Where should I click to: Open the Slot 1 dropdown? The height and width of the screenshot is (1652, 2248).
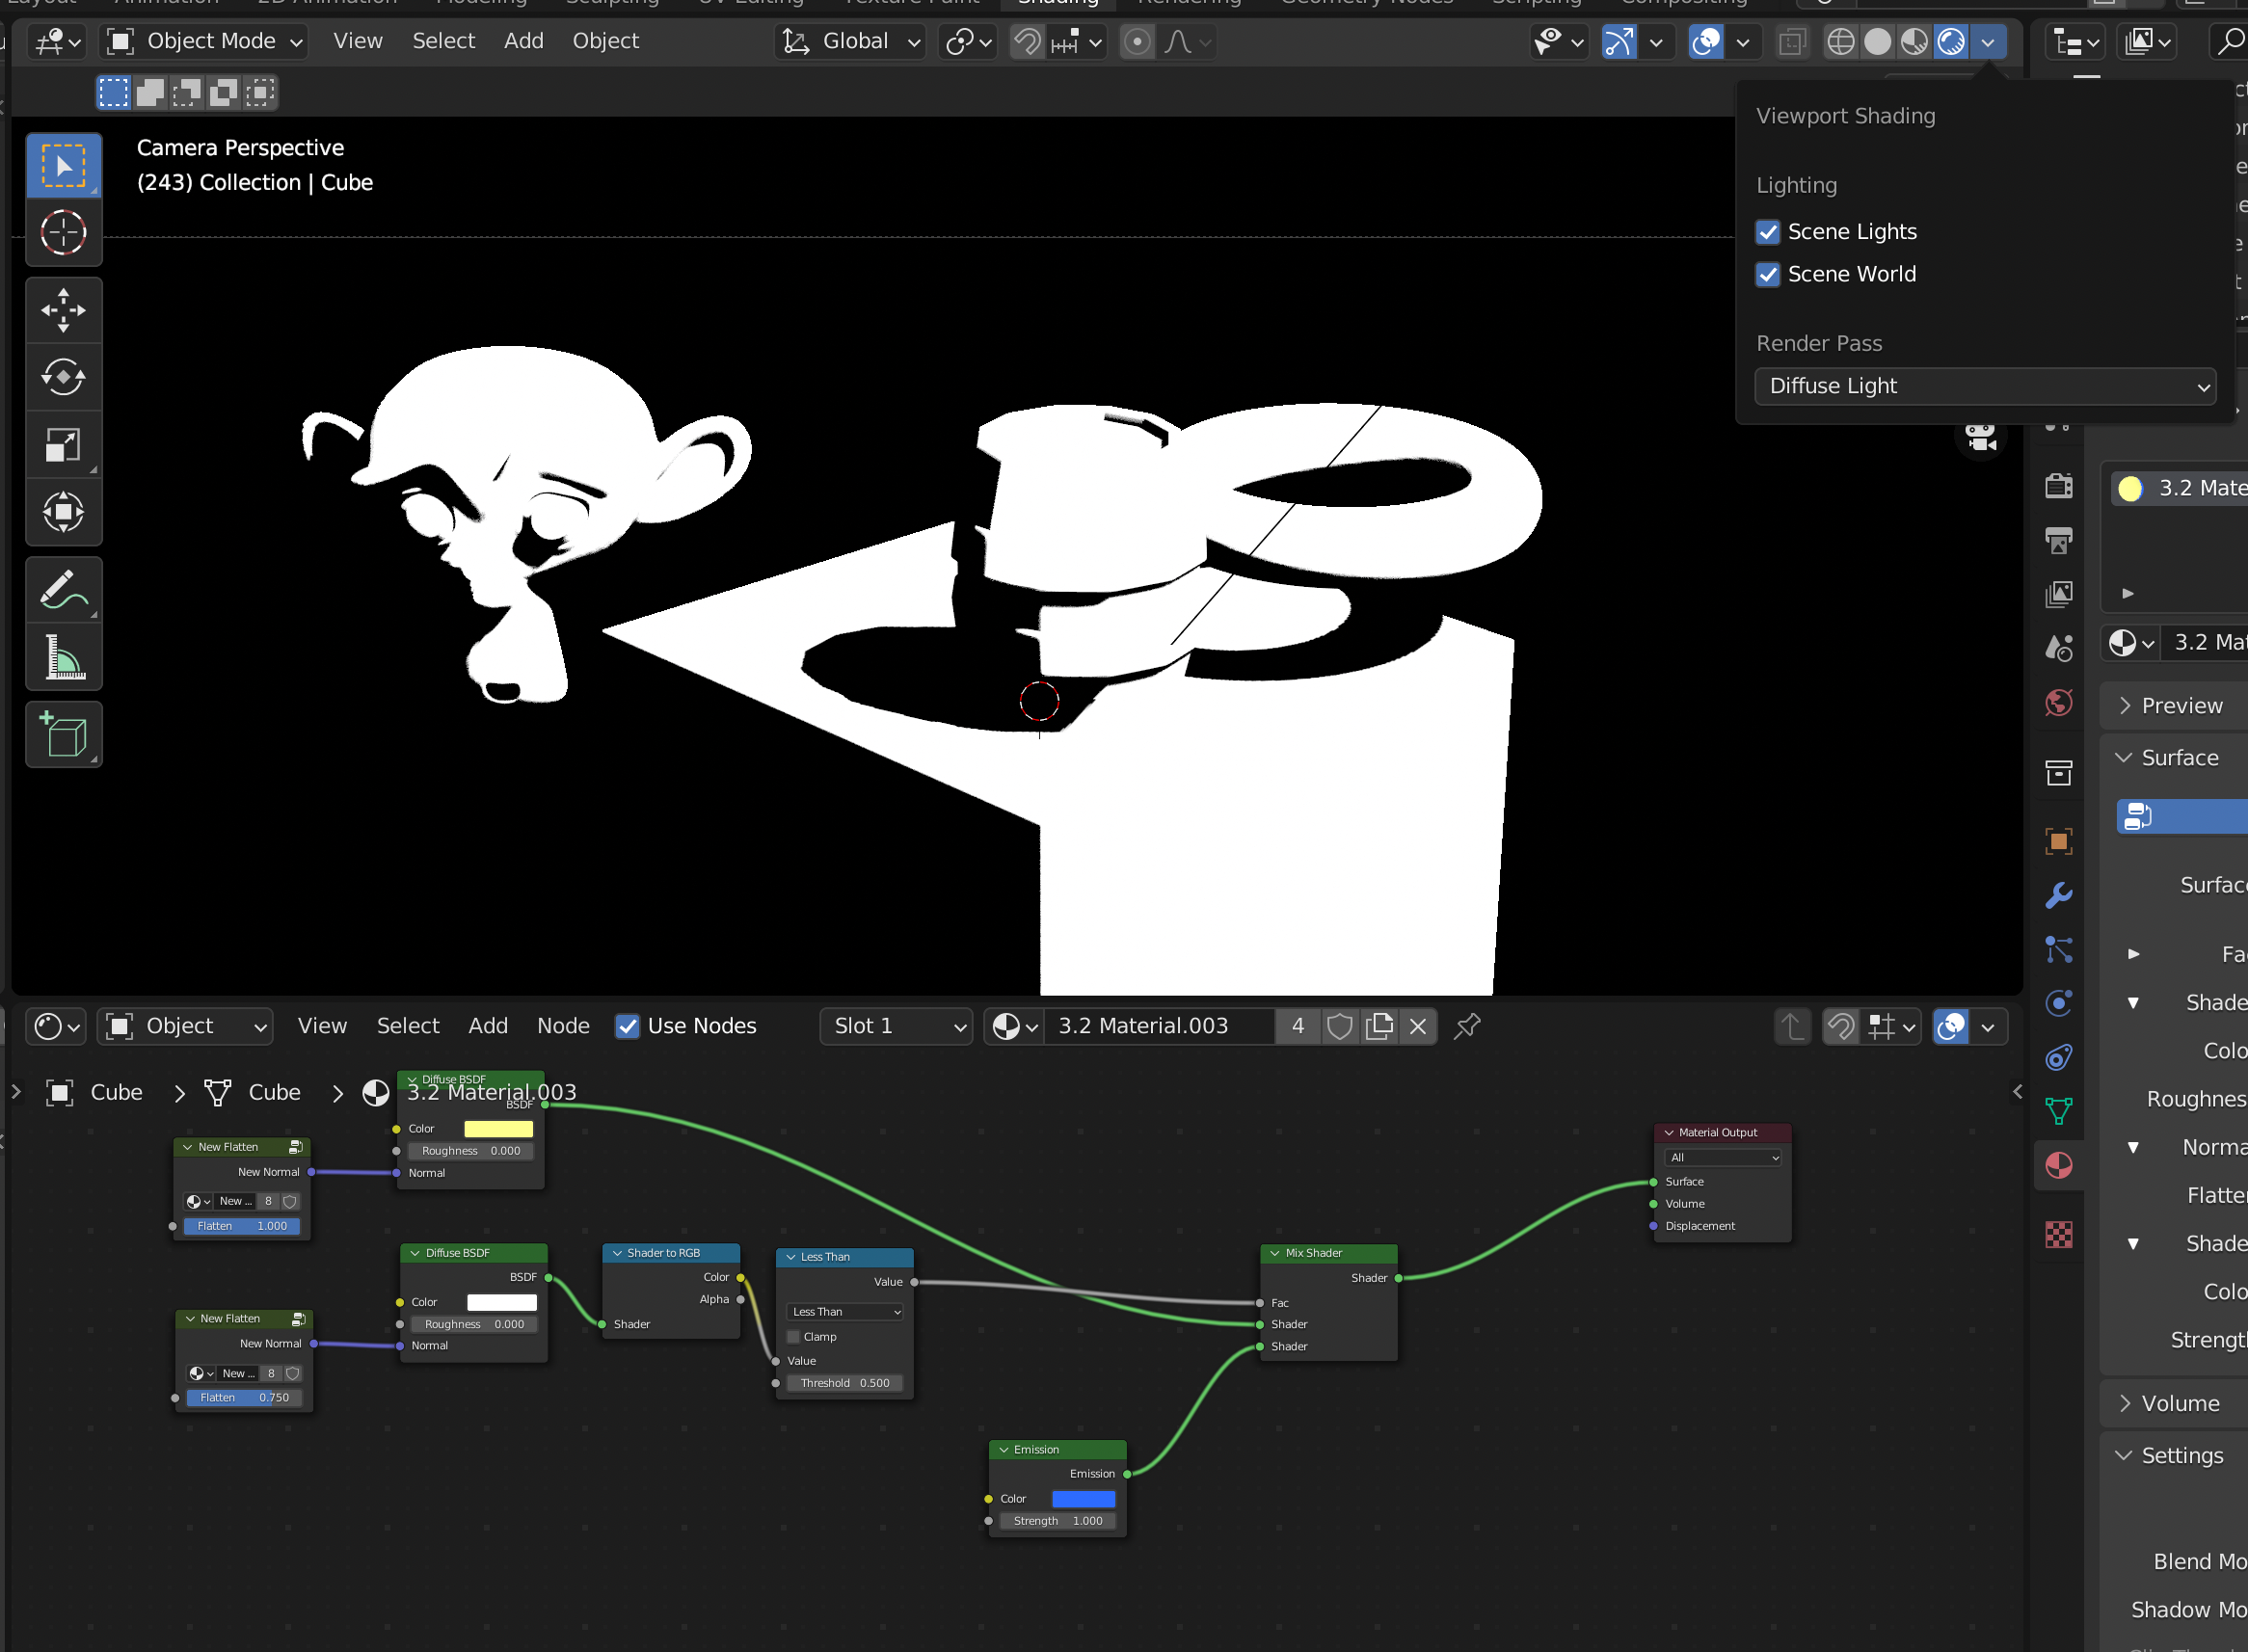896,1026
